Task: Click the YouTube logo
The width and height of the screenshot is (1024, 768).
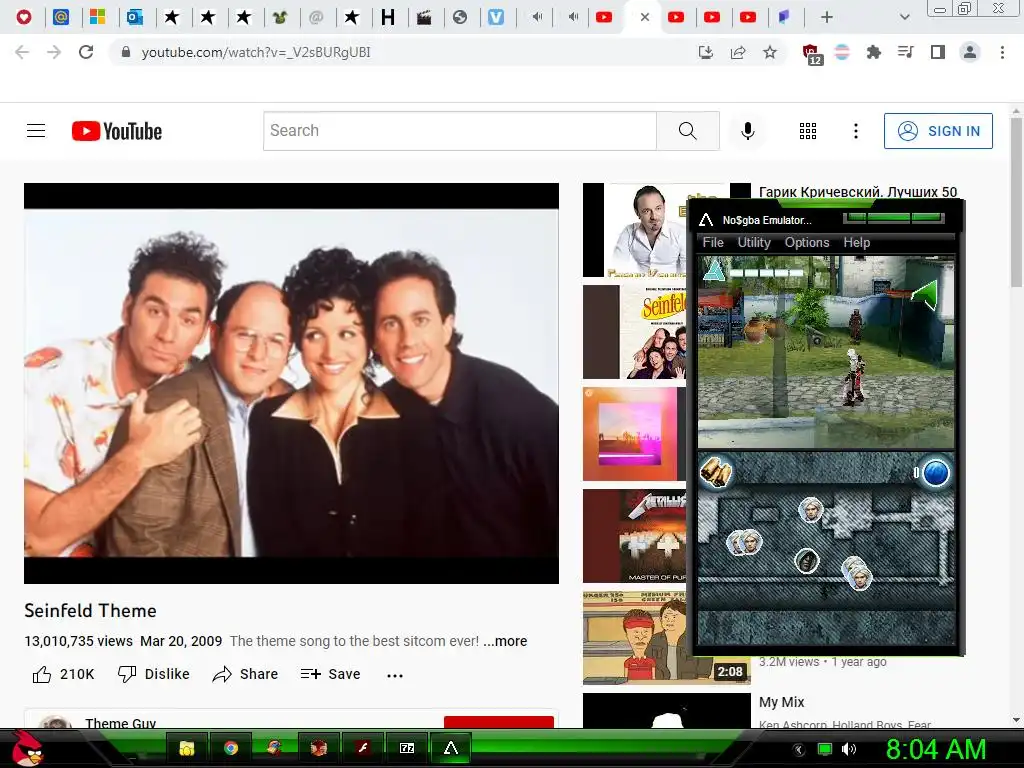Action: point(117,131)
